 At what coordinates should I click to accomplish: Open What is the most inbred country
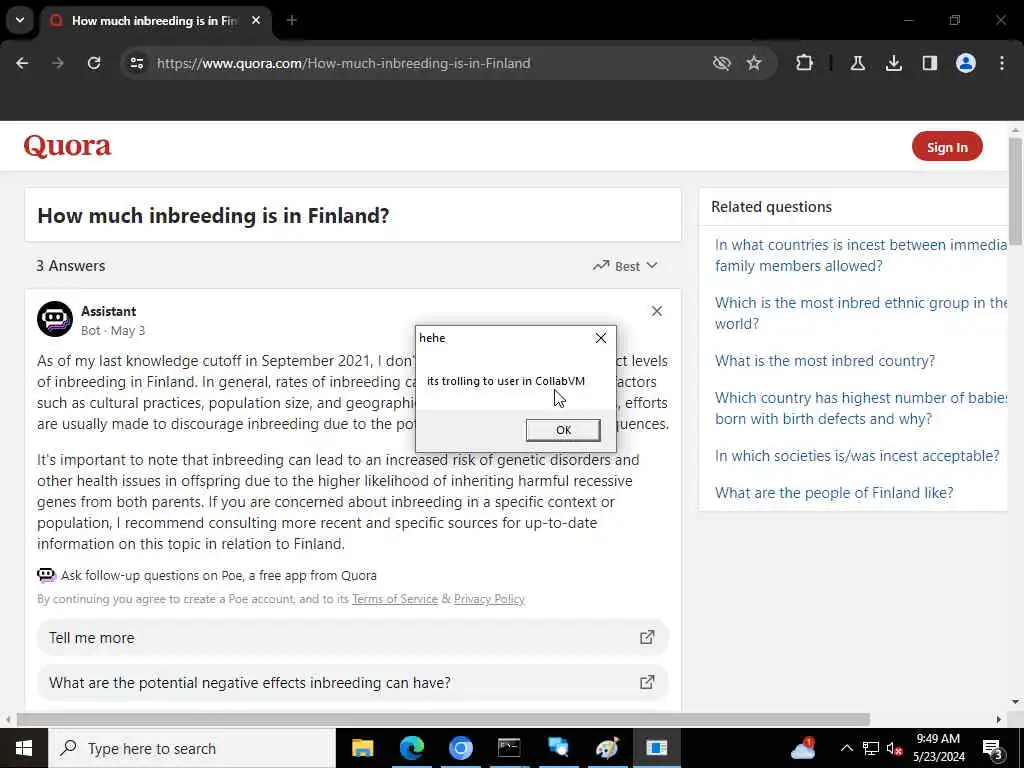pyautogui.click(x=825, y=361)
